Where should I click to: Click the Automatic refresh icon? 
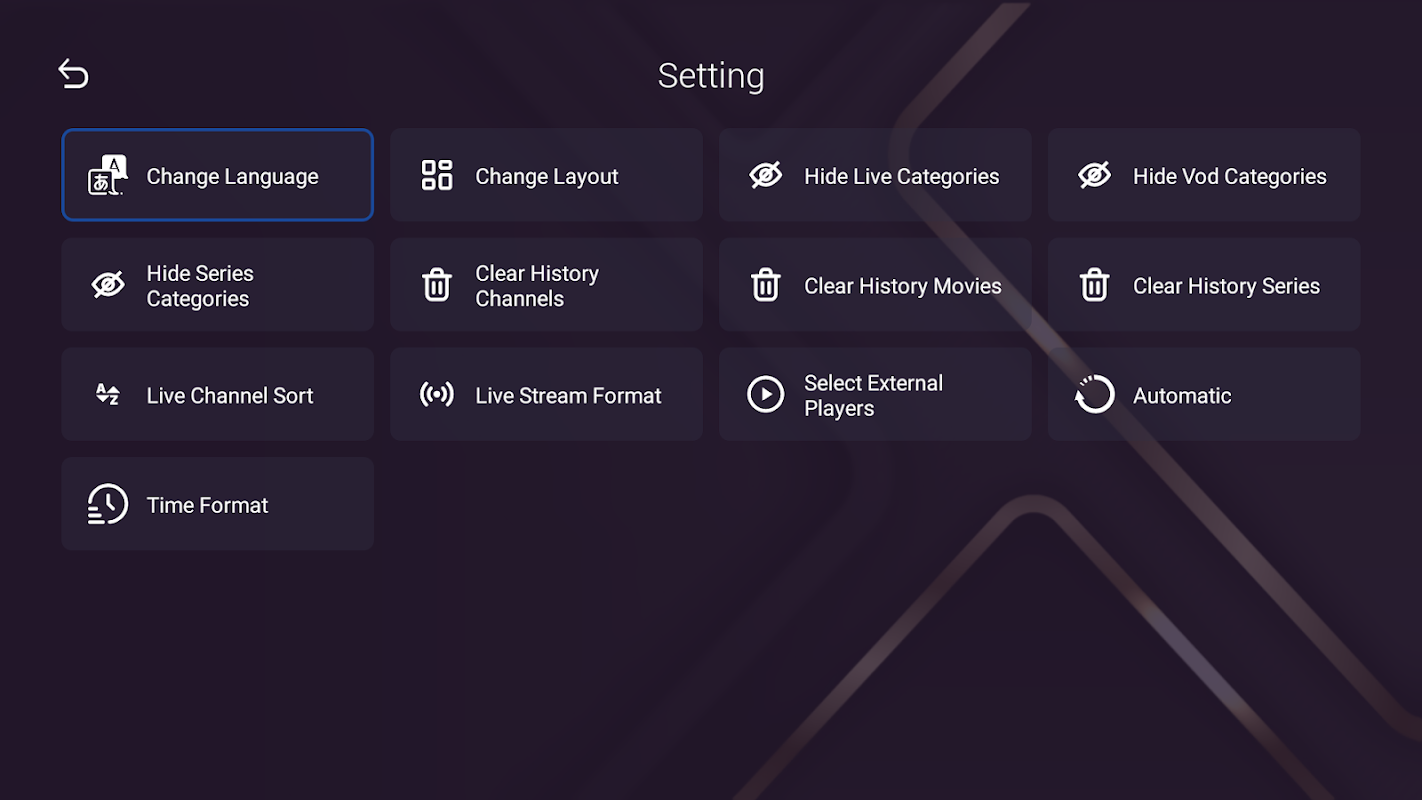pyautogui.click(x=1095, y=394)
